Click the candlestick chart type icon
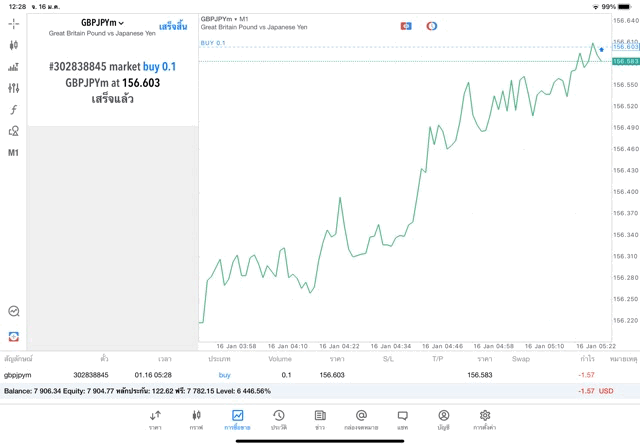 14,45
